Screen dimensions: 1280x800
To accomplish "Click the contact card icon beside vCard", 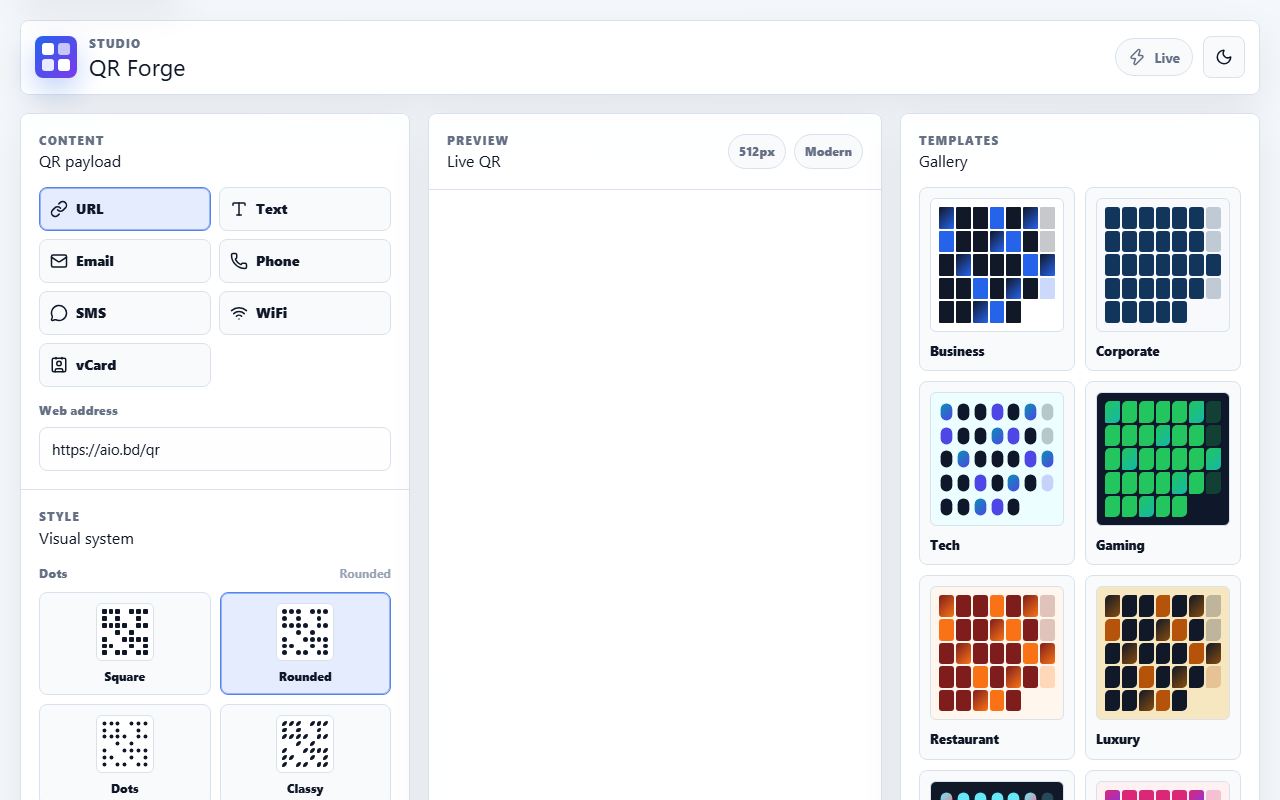I will tap(59, 365).
